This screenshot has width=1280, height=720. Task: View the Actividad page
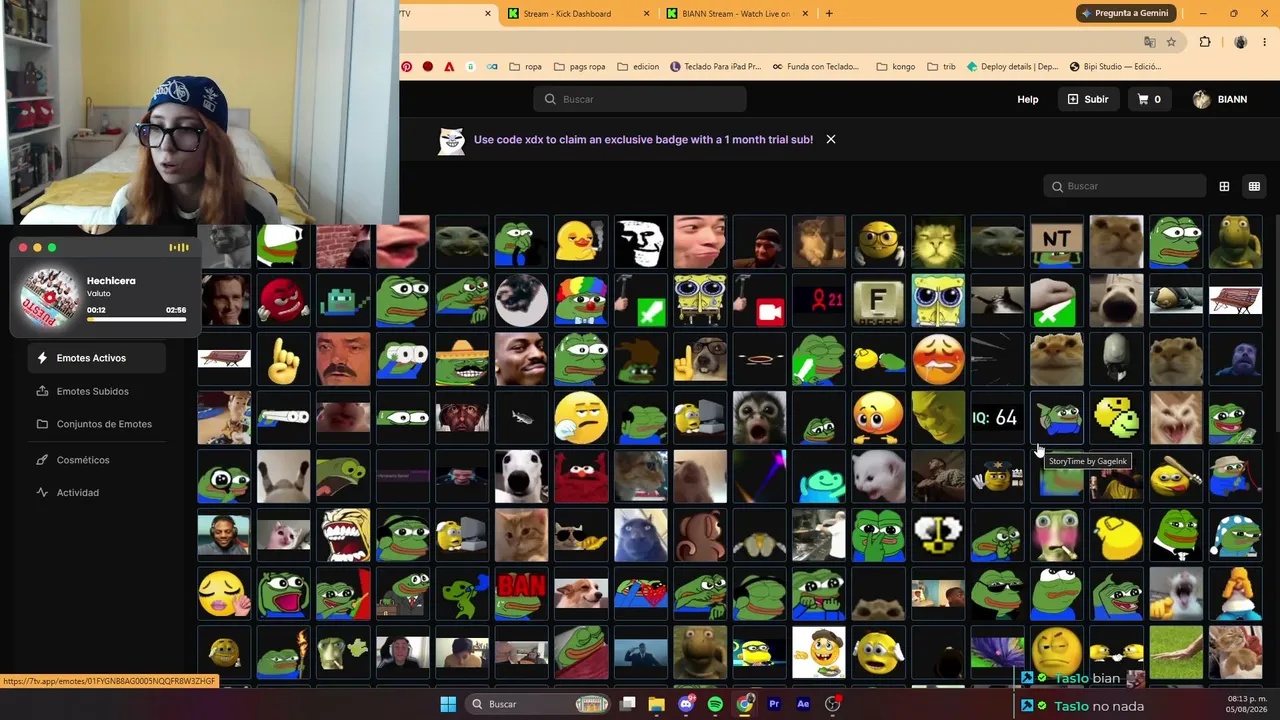[x=77, y=492]
